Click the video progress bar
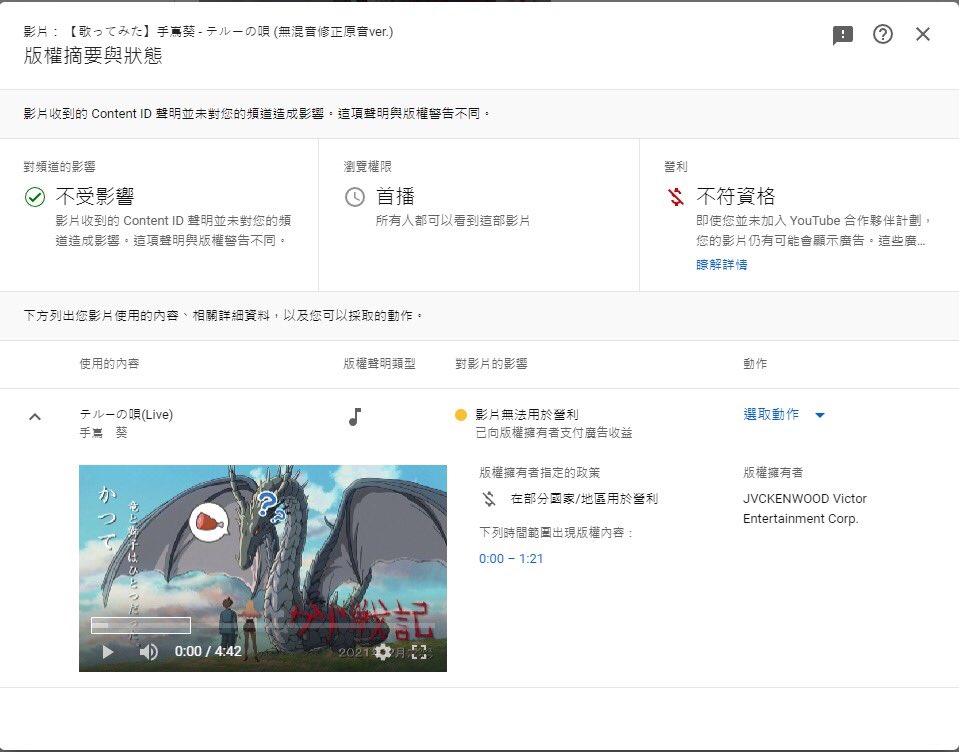959x752 pixels. (x=263, y=625)
